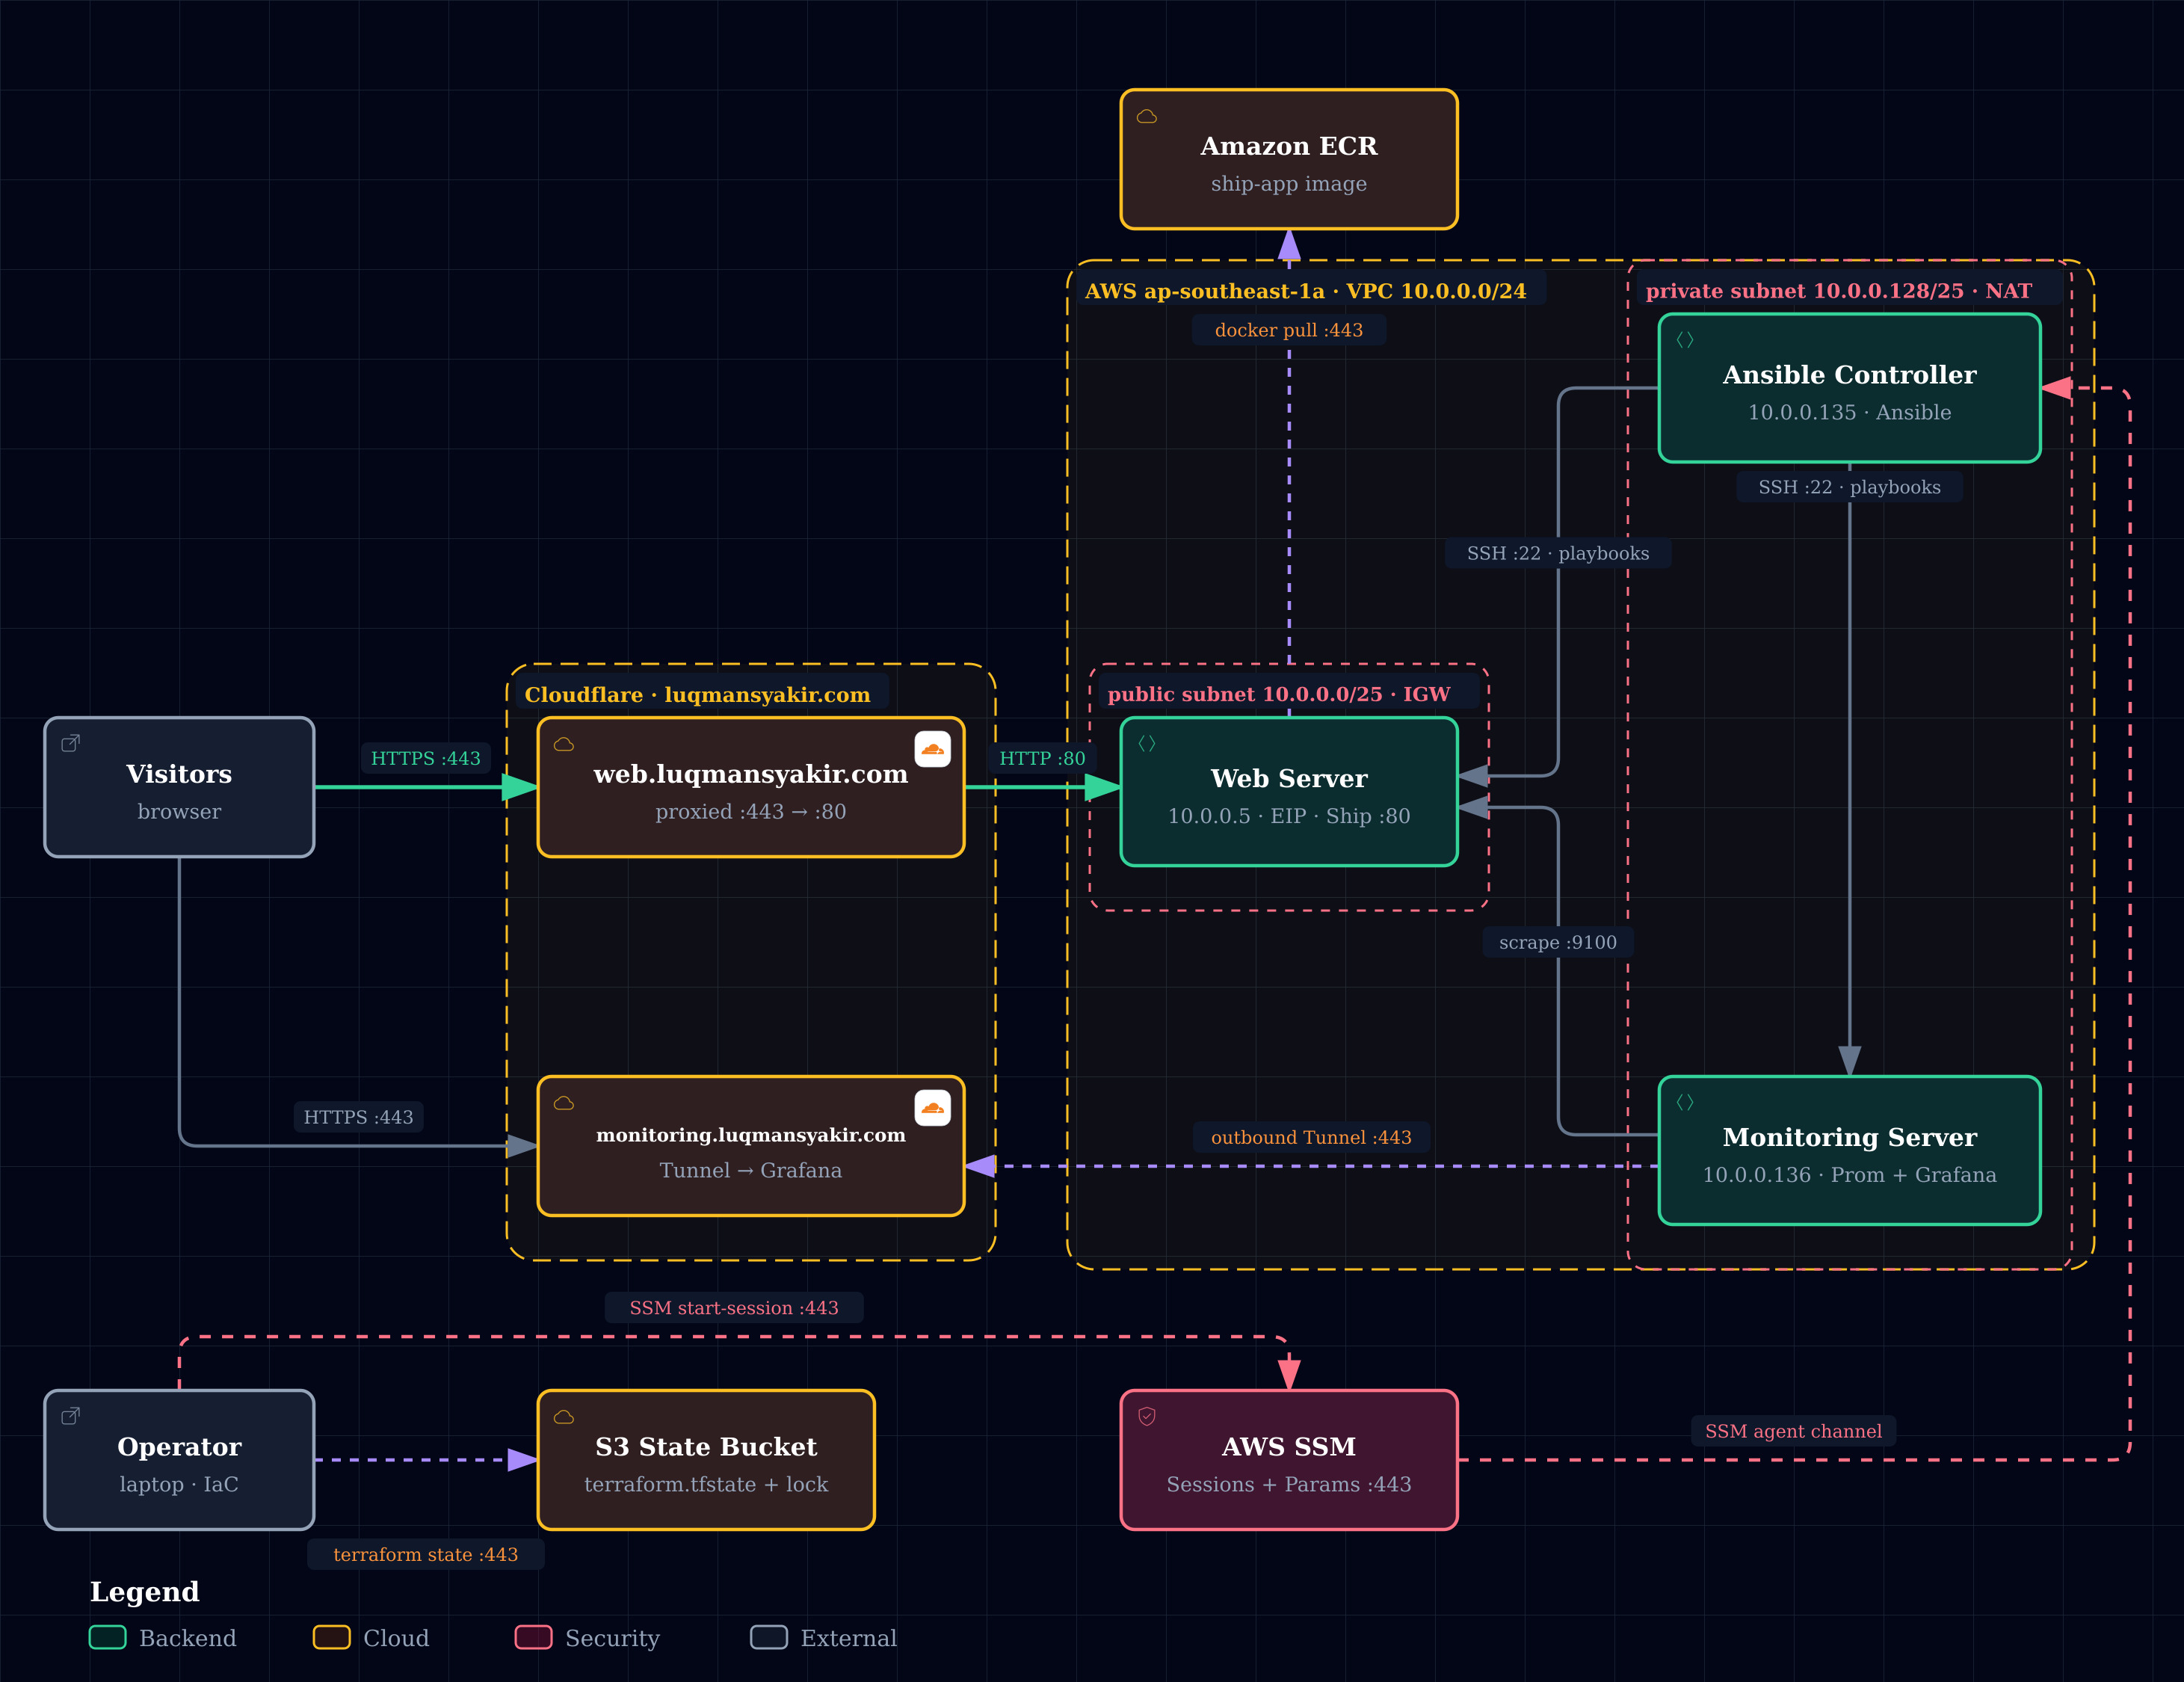Click the 'terraform state :443' edge label
Image resolution: width=2184 pixels, height=1682 pixels.
[x=425, y=1555]
